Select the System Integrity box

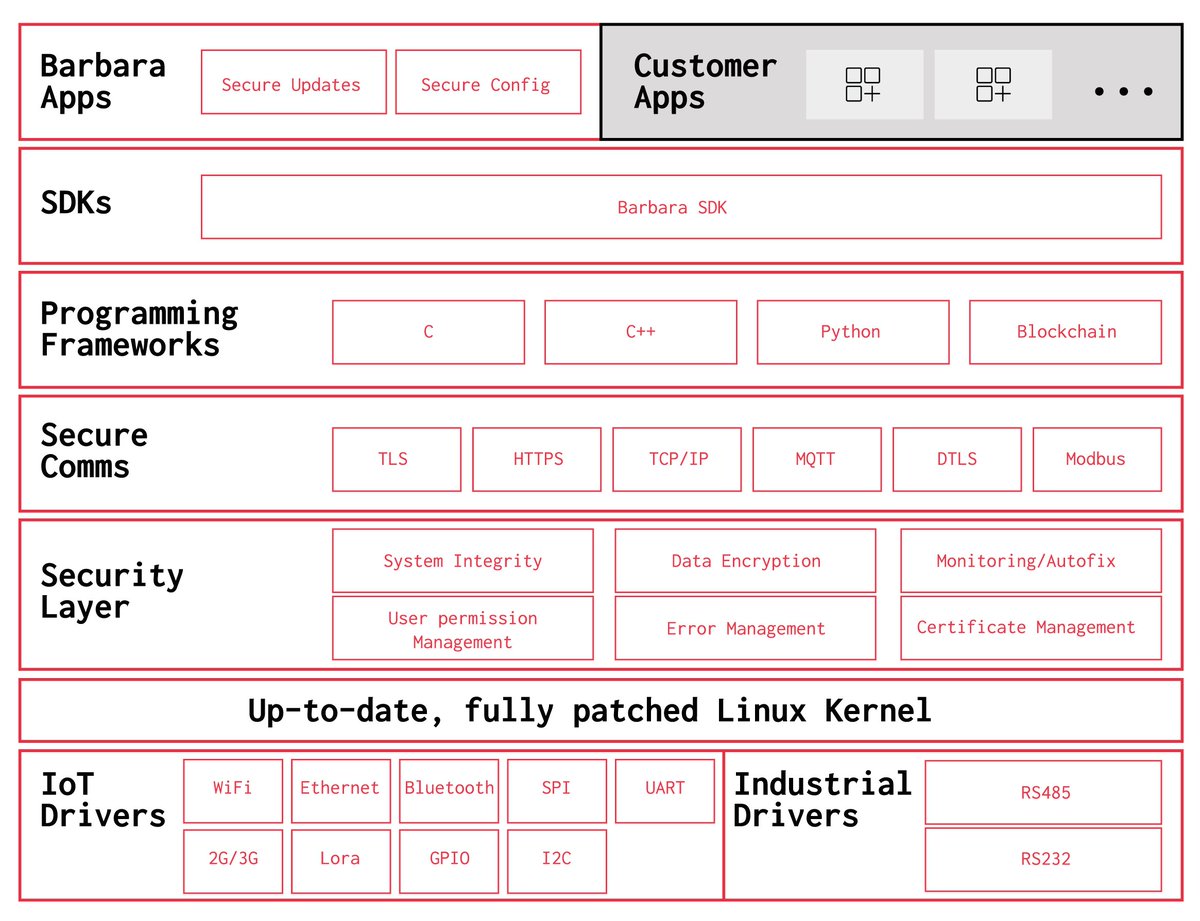(462, 561)
